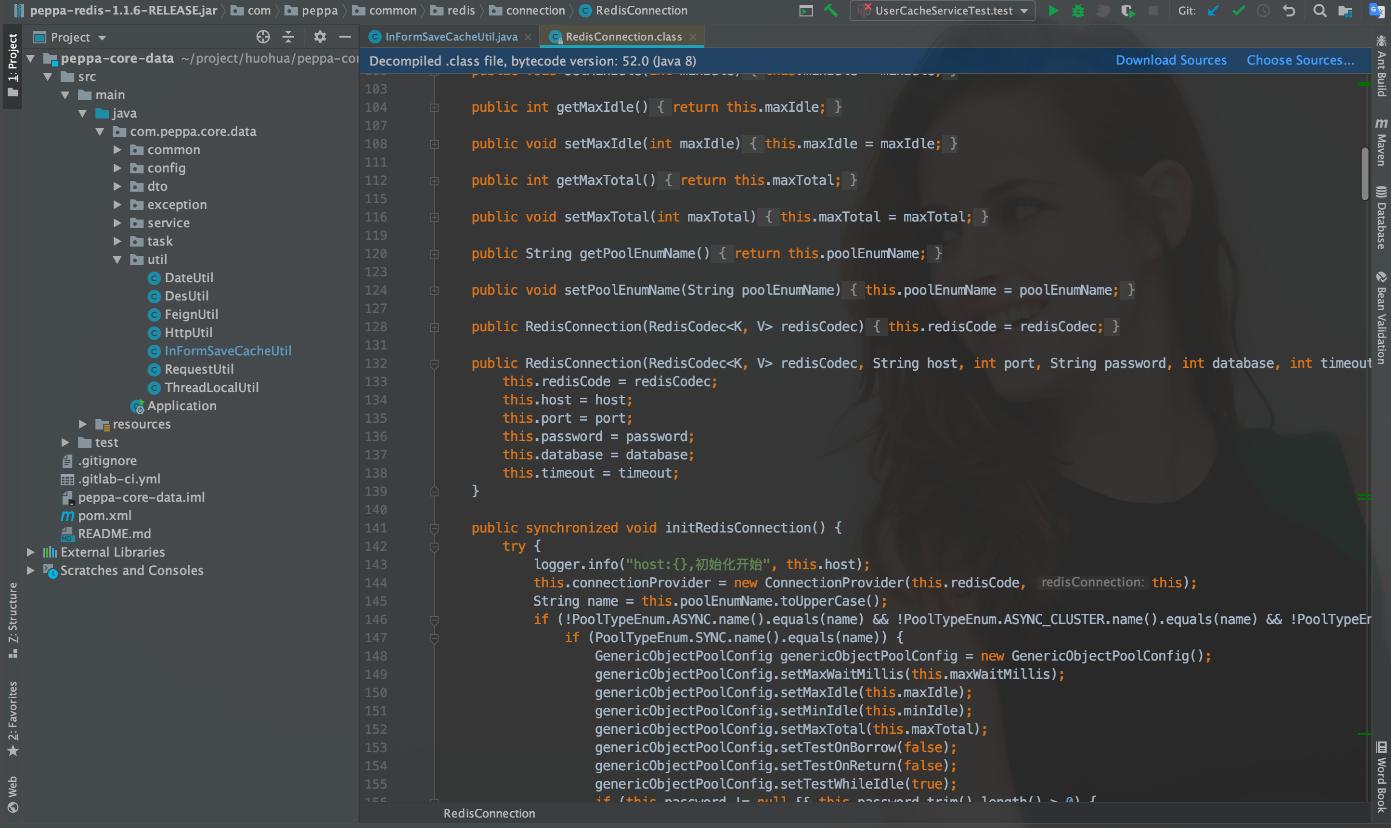The height and width of the screenshot is (828, 1391).
Task: Select the RedisConnection.class editor tab
Action: click(x=622, y=37)
